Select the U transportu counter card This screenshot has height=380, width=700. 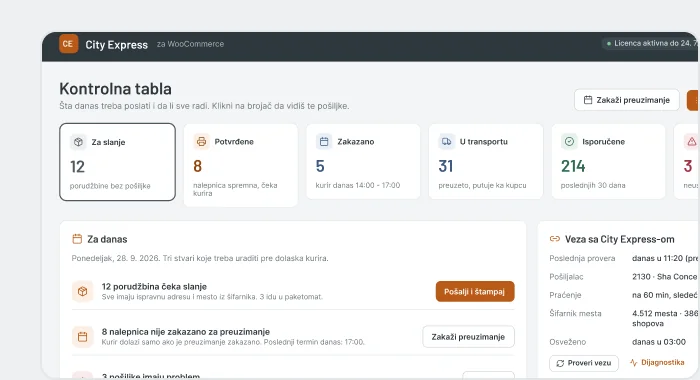[x=486, y=161]
